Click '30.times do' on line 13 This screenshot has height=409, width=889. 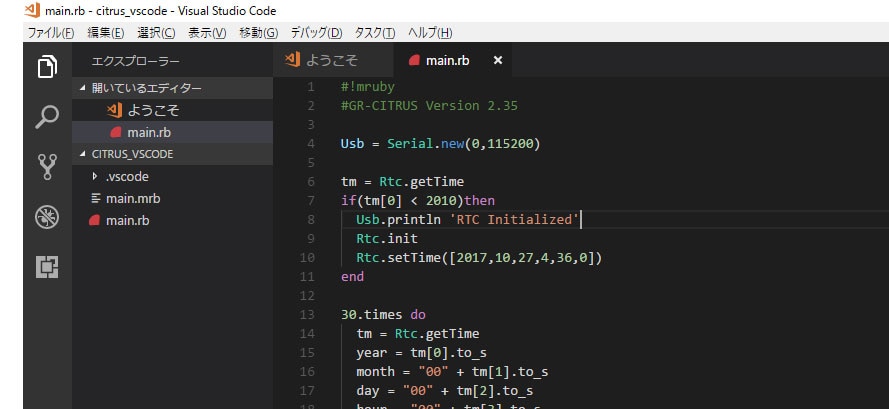click(383, 314)
